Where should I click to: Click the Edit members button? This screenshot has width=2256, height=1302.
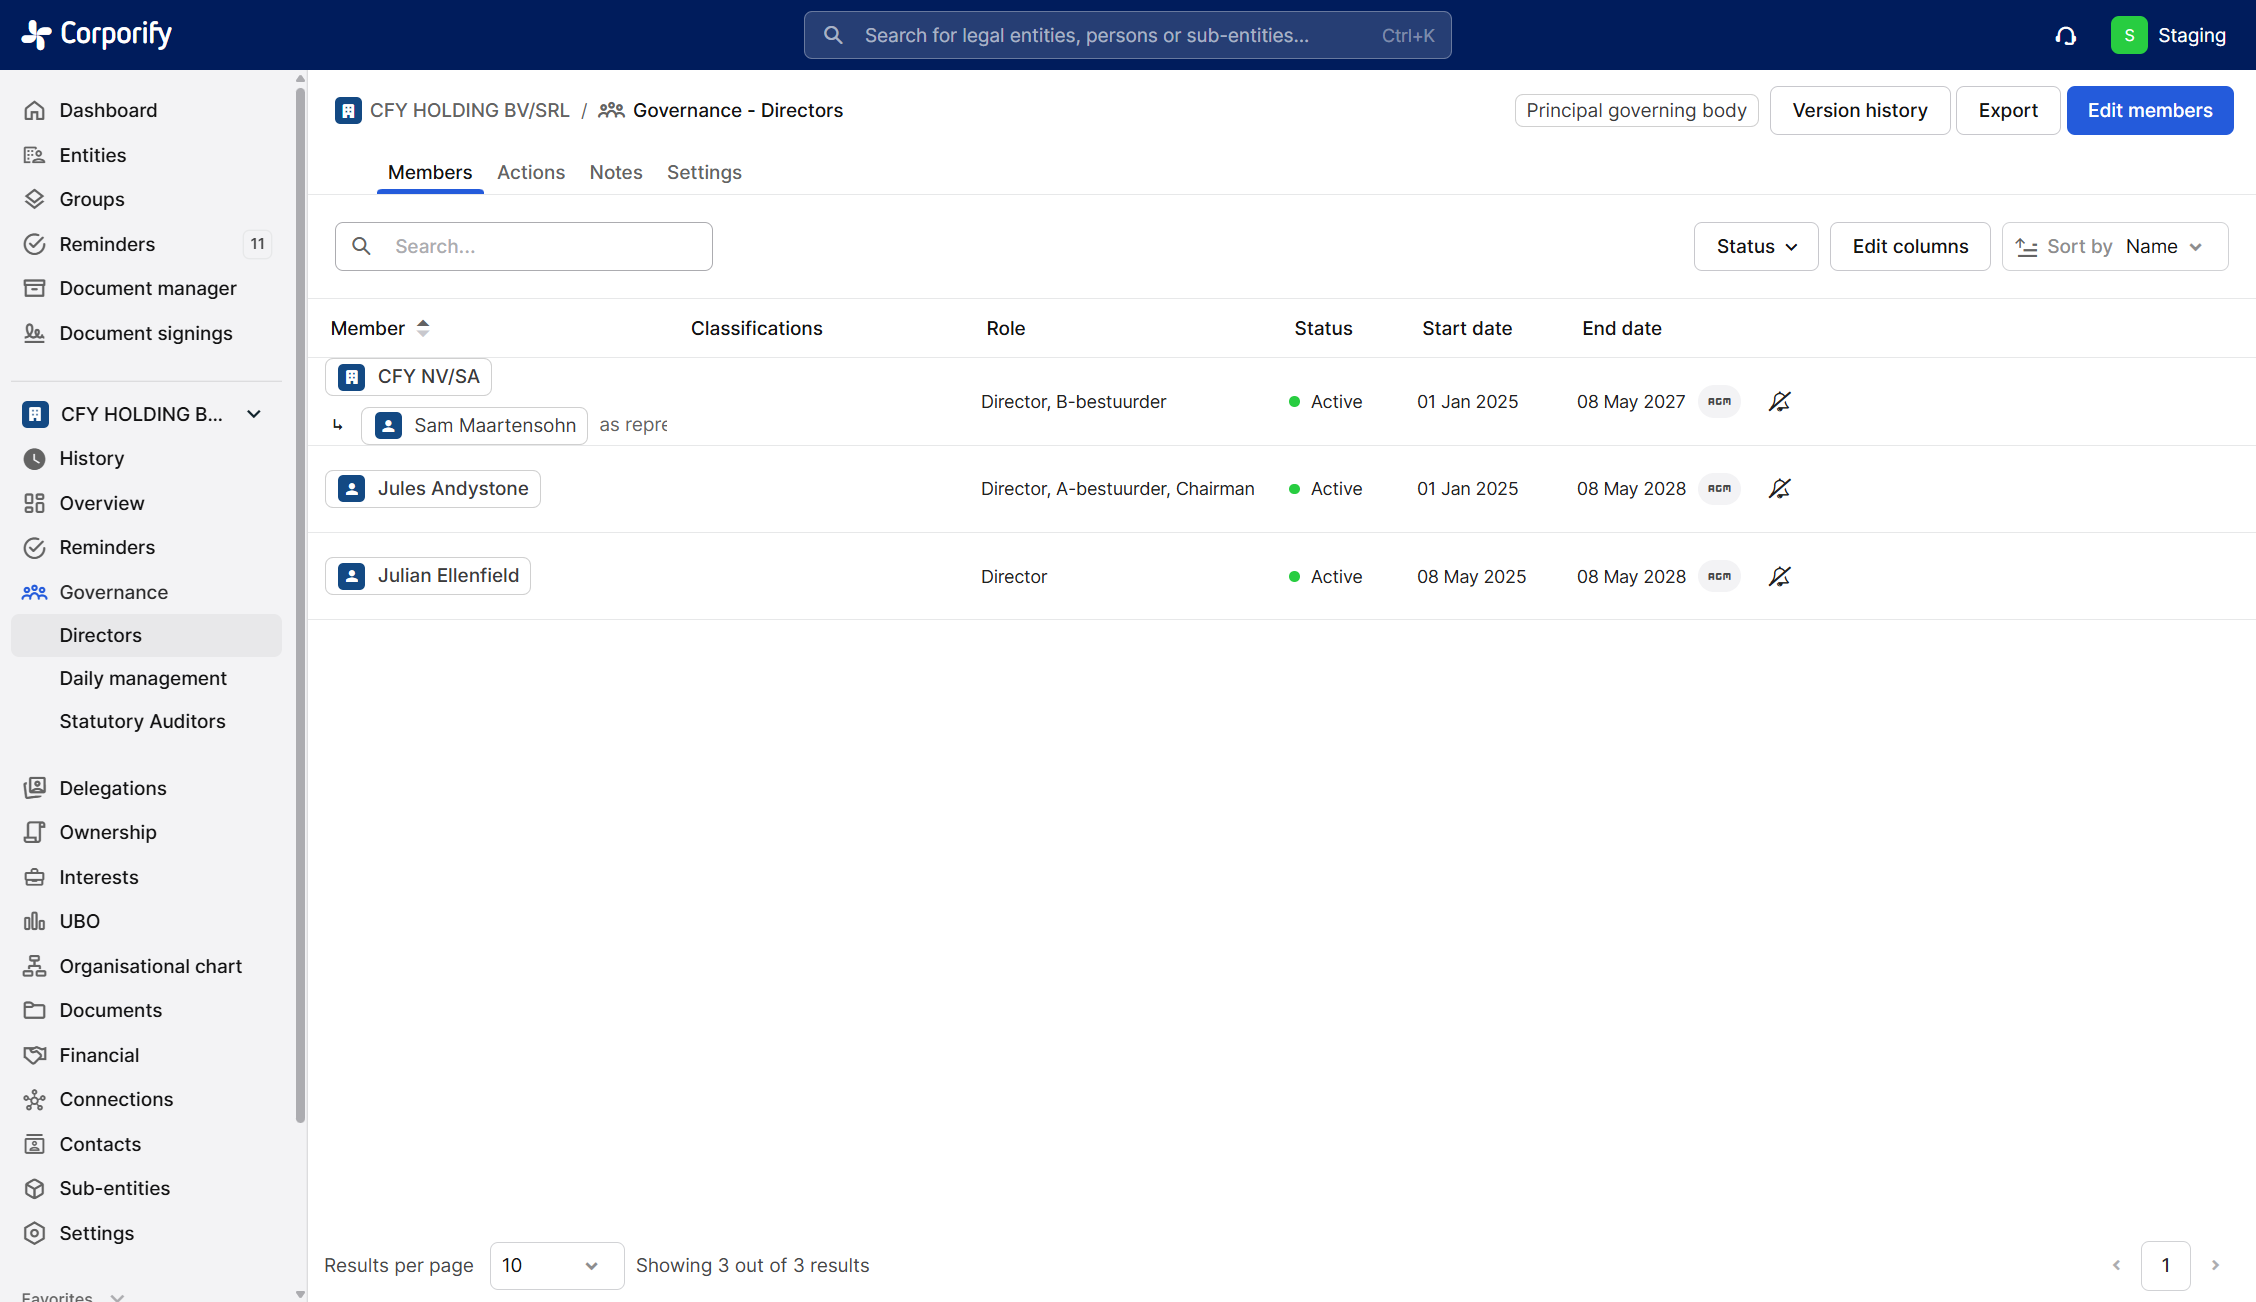pyautogui.click(x=2149, y=111)
